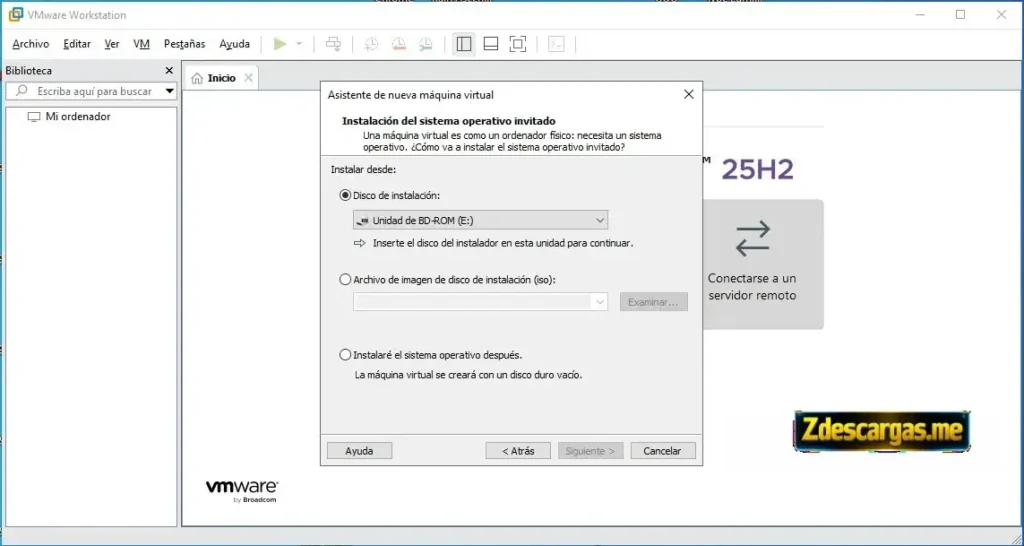This screenshot has height=546, width=1024.
Task: Open the Unidad de BD-ROM (E:) dropdown
Action: [x=480, y=220]
